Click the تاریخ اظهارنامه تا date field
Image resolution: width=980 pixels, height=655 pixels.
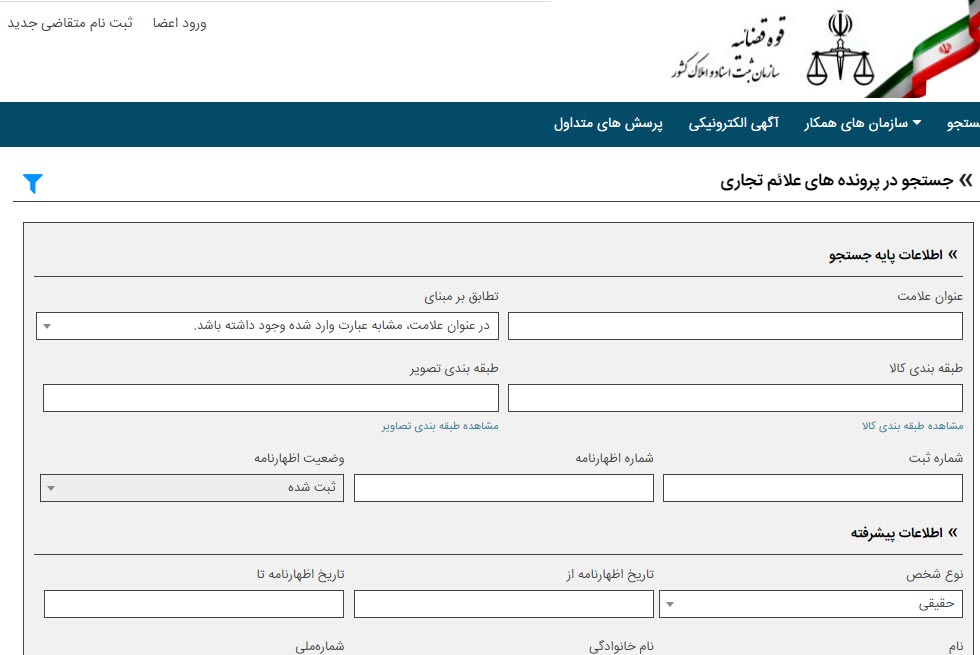(x=193, y=604)
